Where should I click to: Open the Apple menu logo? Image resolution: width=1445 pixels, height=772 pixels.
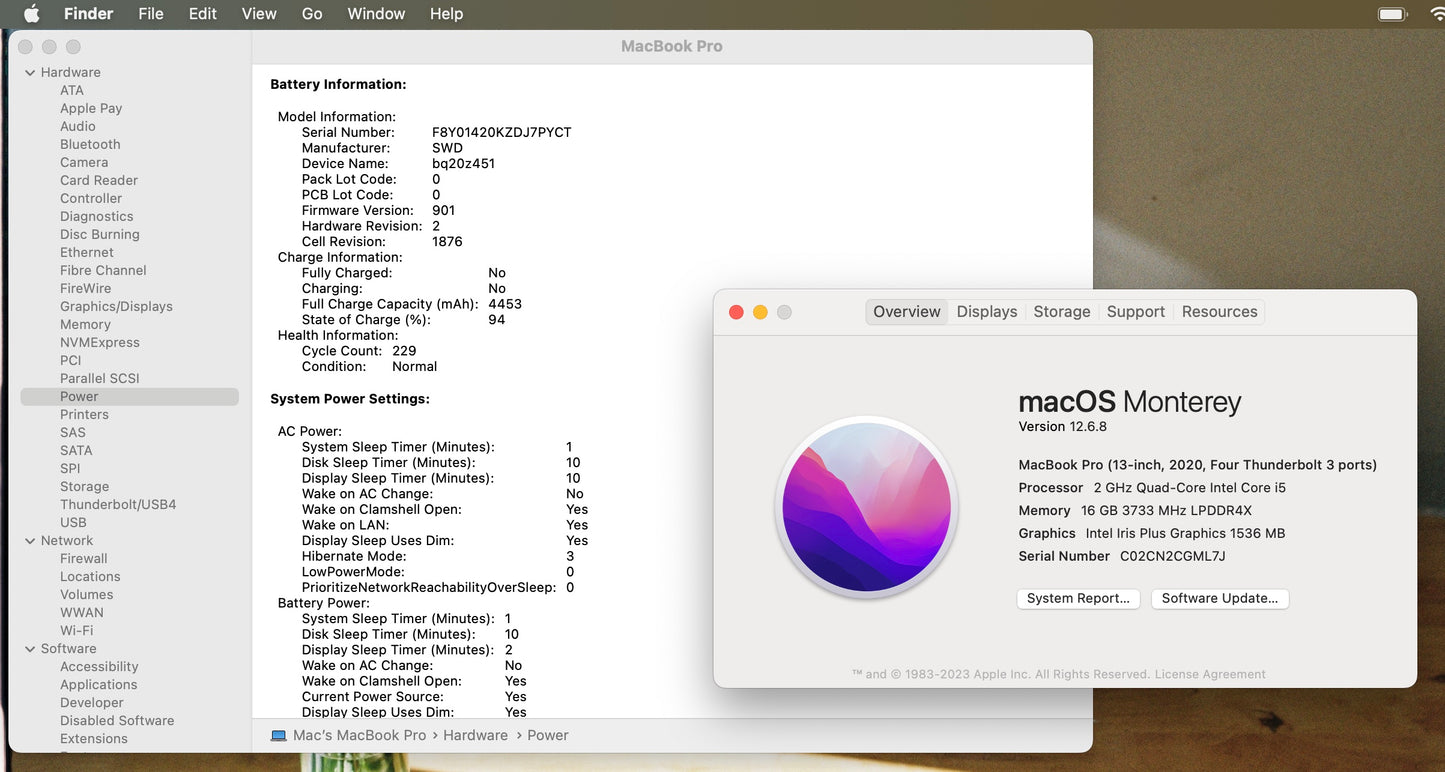click(x=31, y=13)
